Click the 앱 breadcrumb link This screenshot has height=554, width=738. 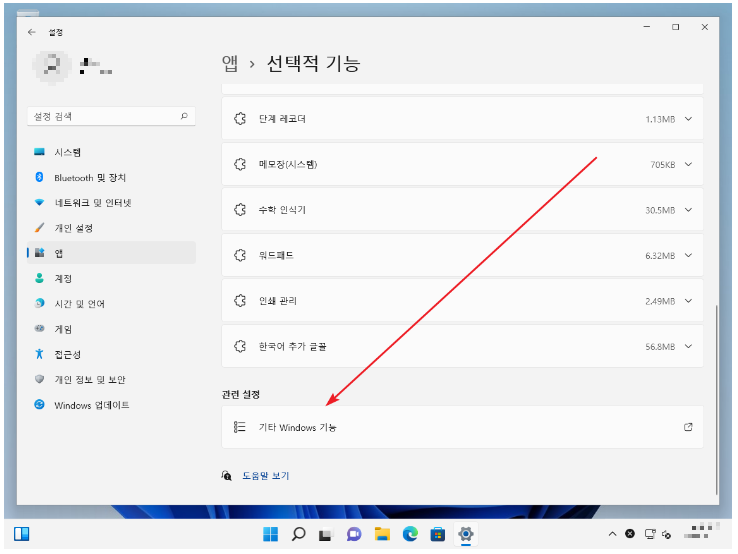pos(230,64)
